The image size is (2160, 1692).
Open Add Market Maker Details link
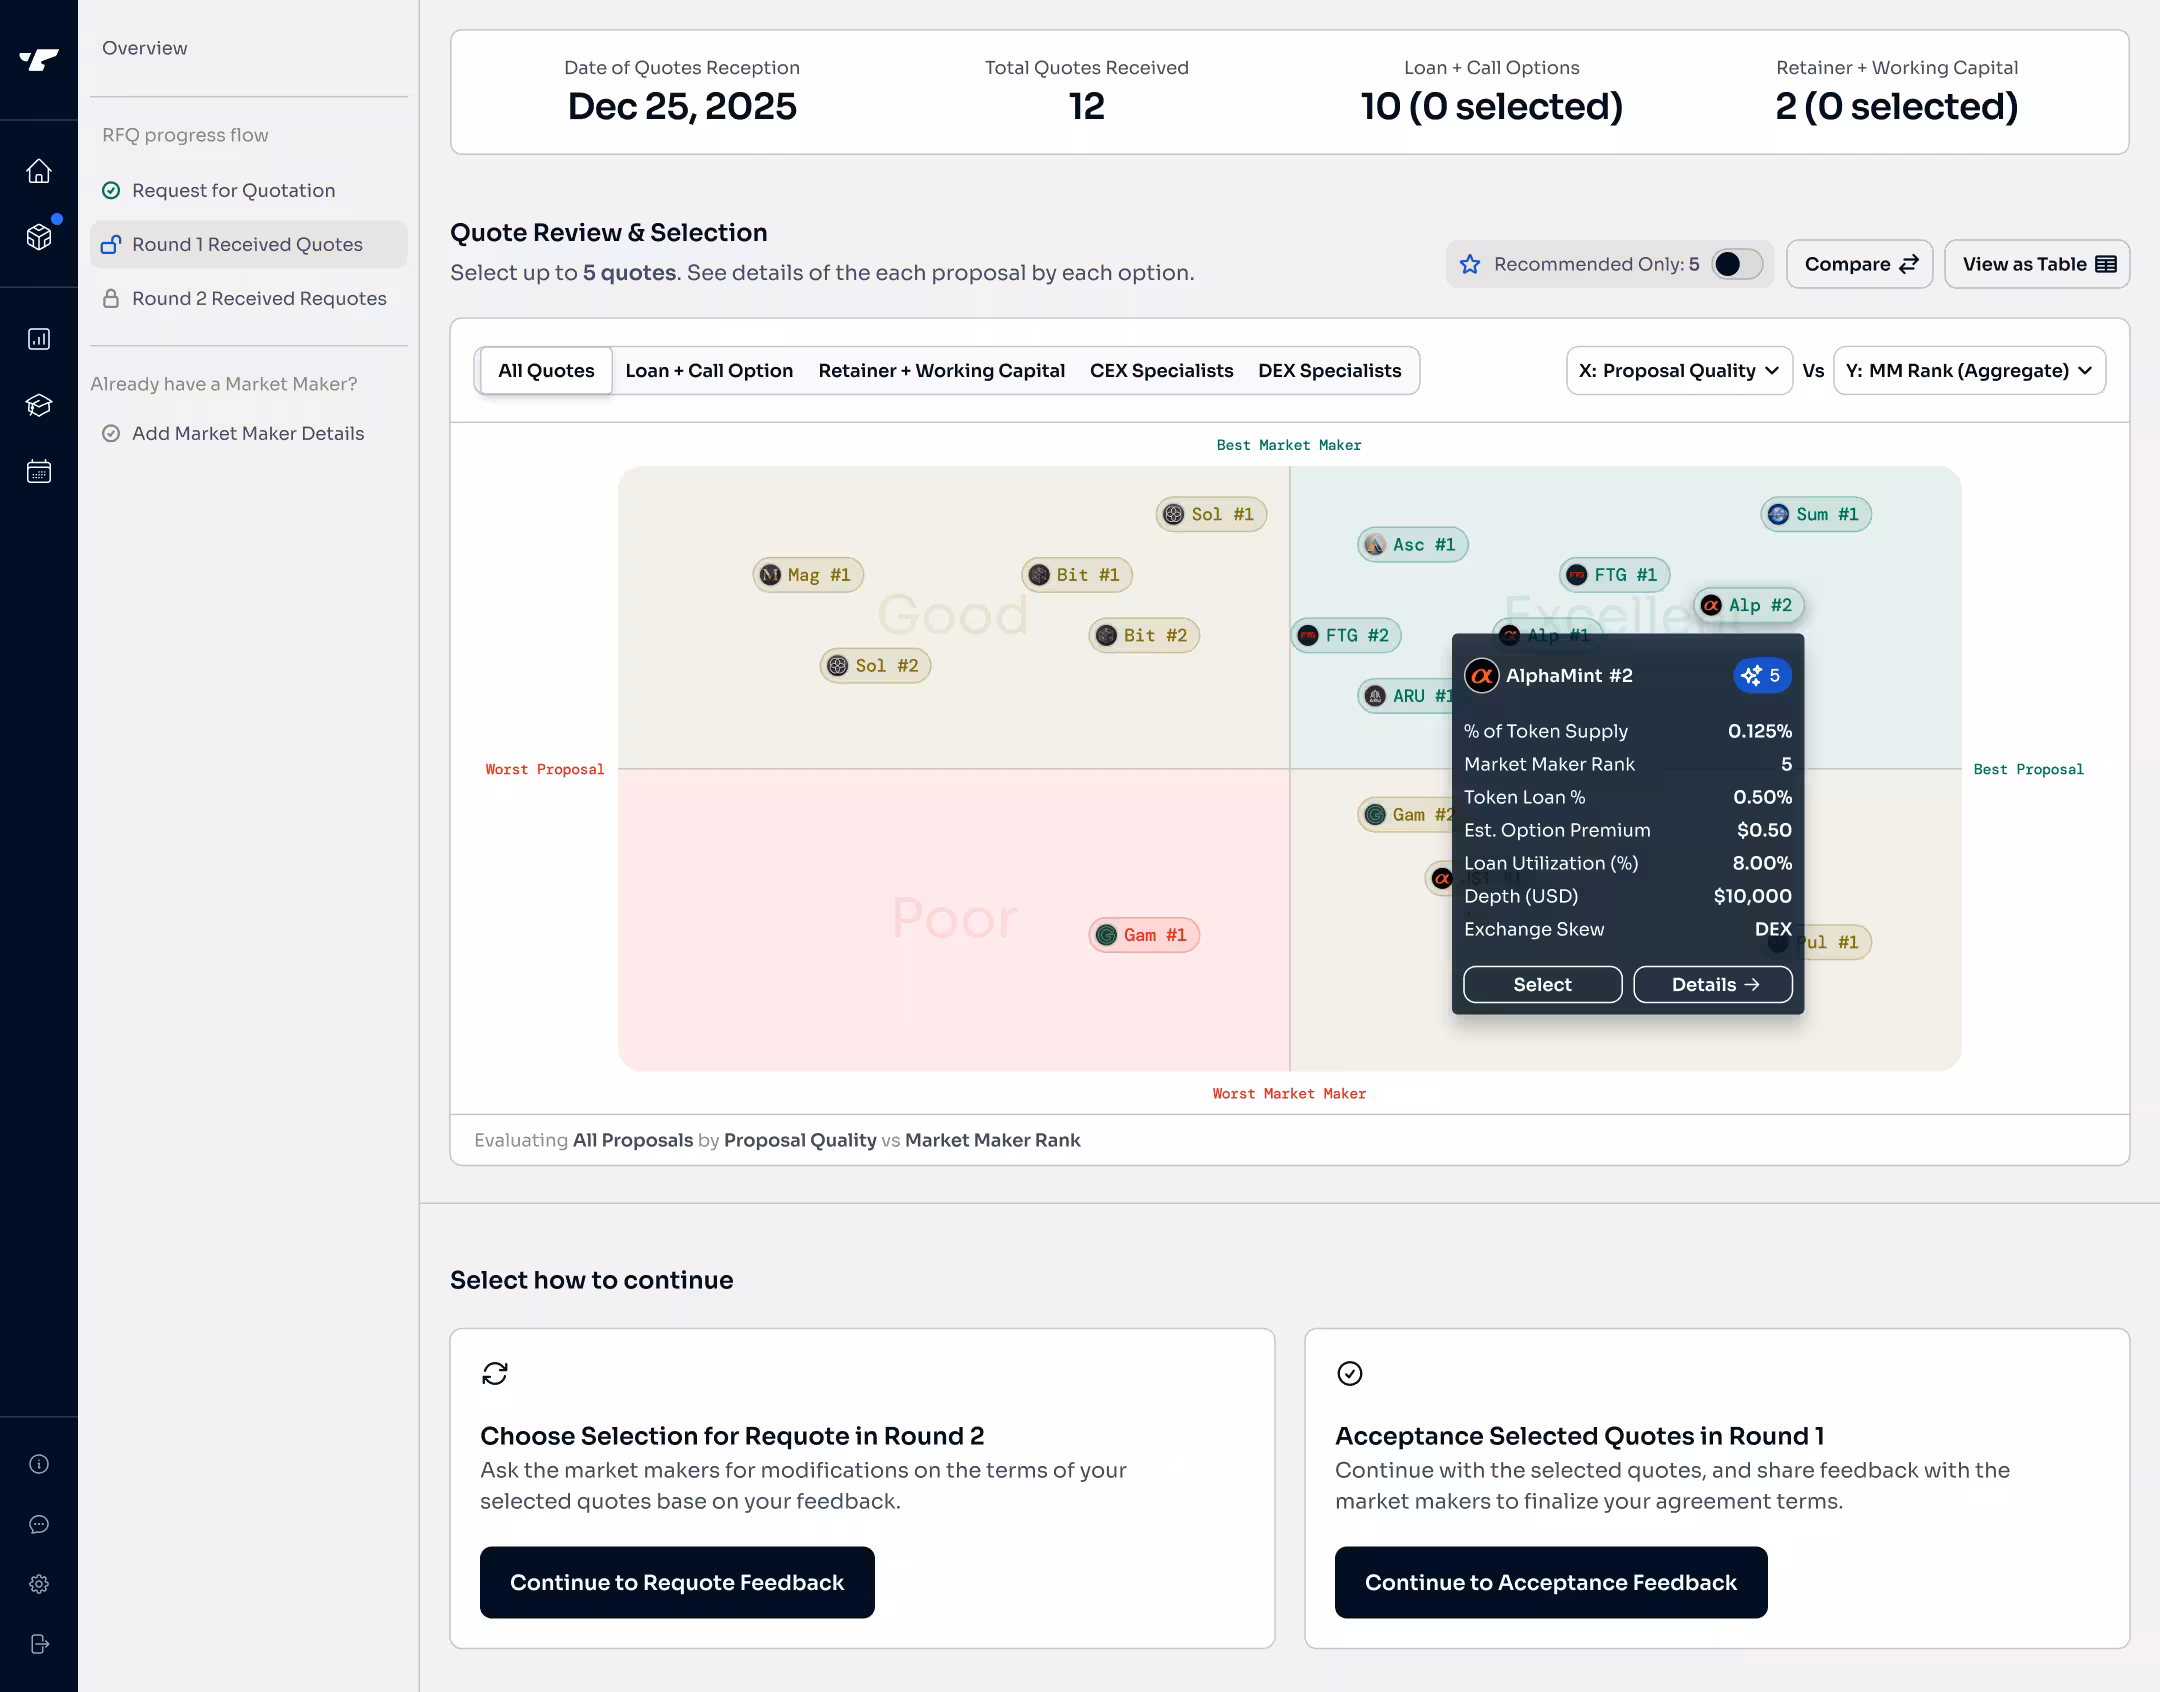[x=248, y=433]
